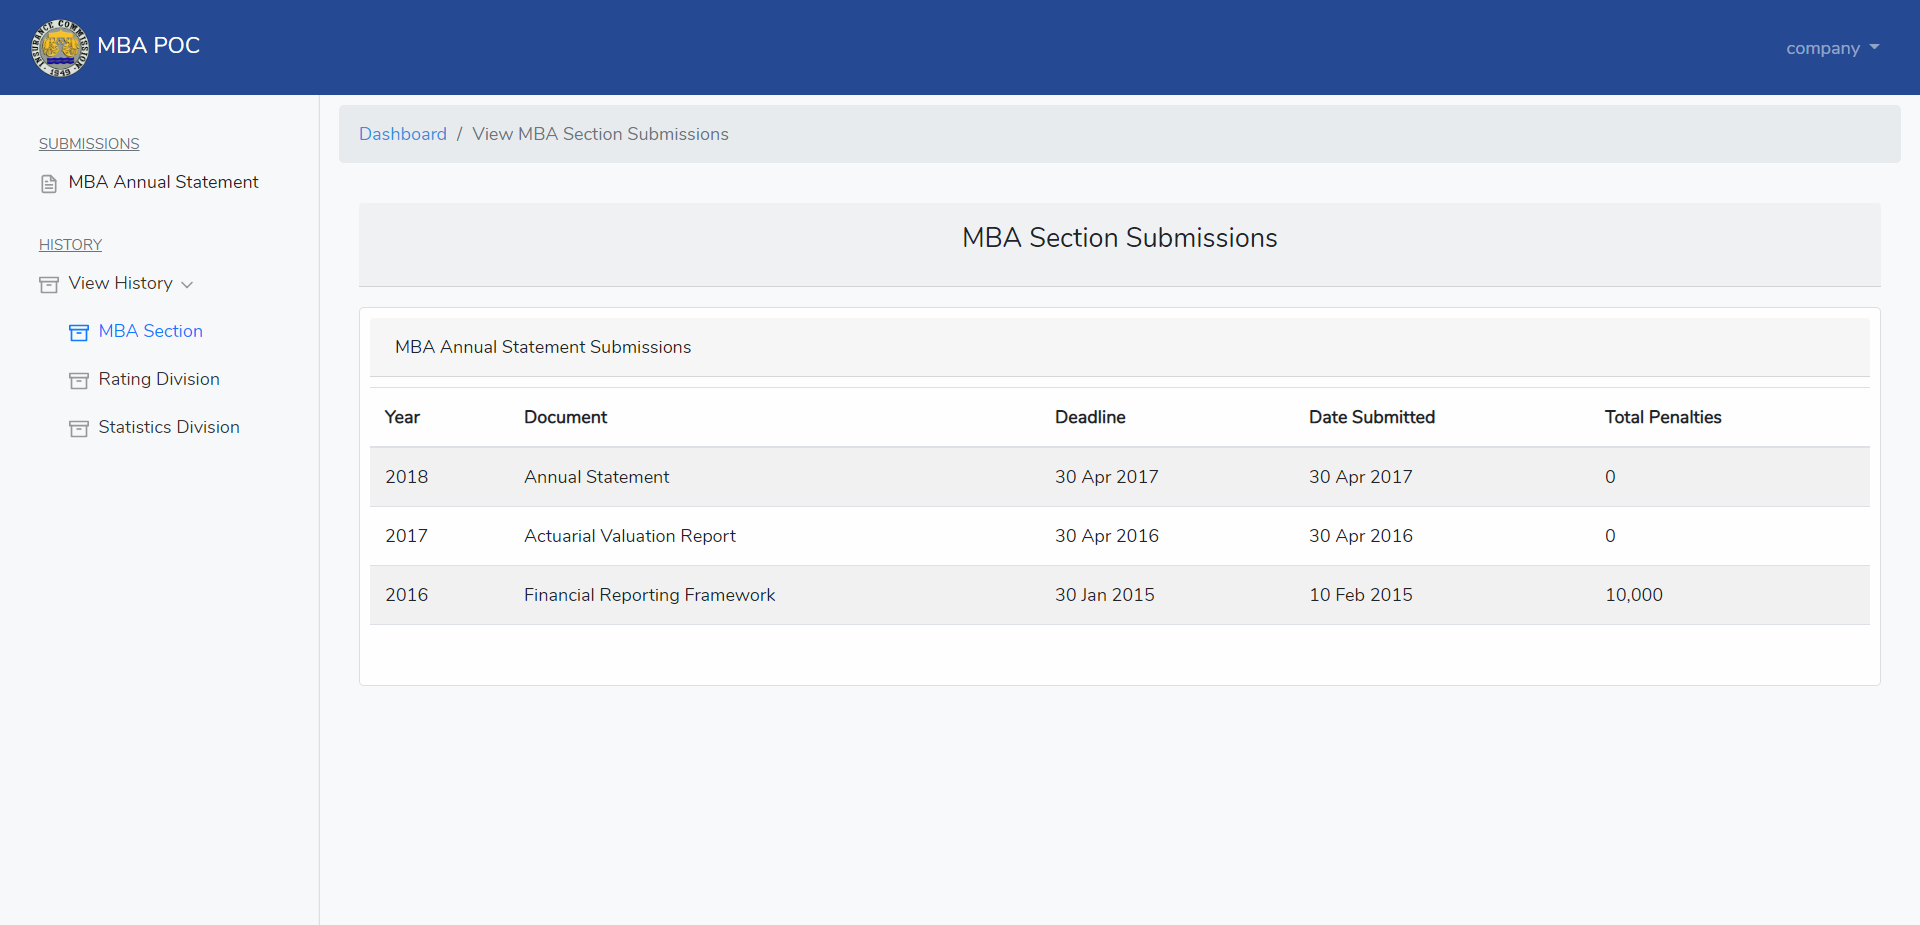Select Rating Division history item
This screenshot has width=1920, height=925.
(x=159, y=379)
